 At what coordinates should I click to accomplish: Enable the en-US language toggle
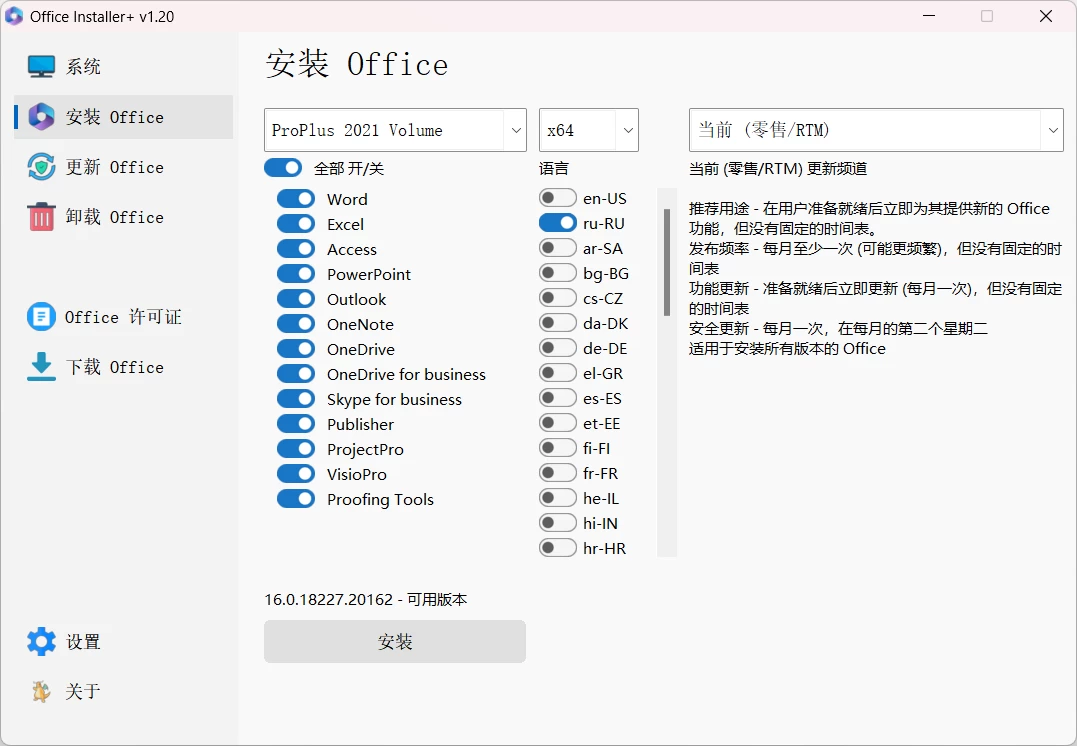(x=557, y=198)
